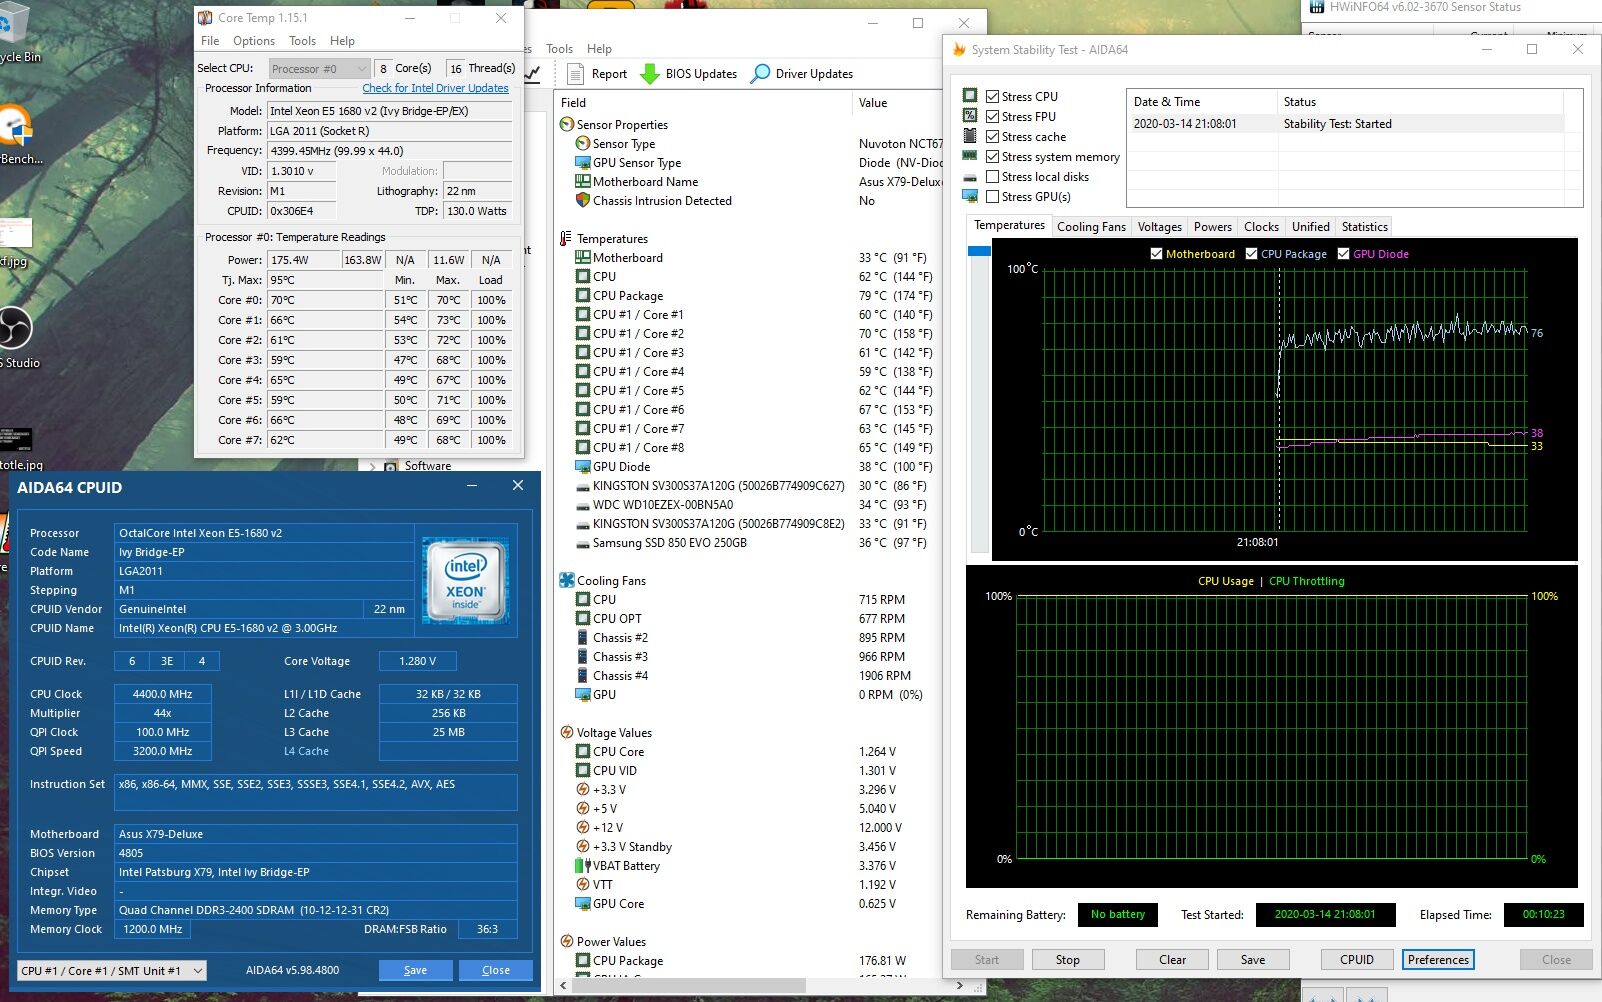Stop the stability test

tap(1067, 959)
